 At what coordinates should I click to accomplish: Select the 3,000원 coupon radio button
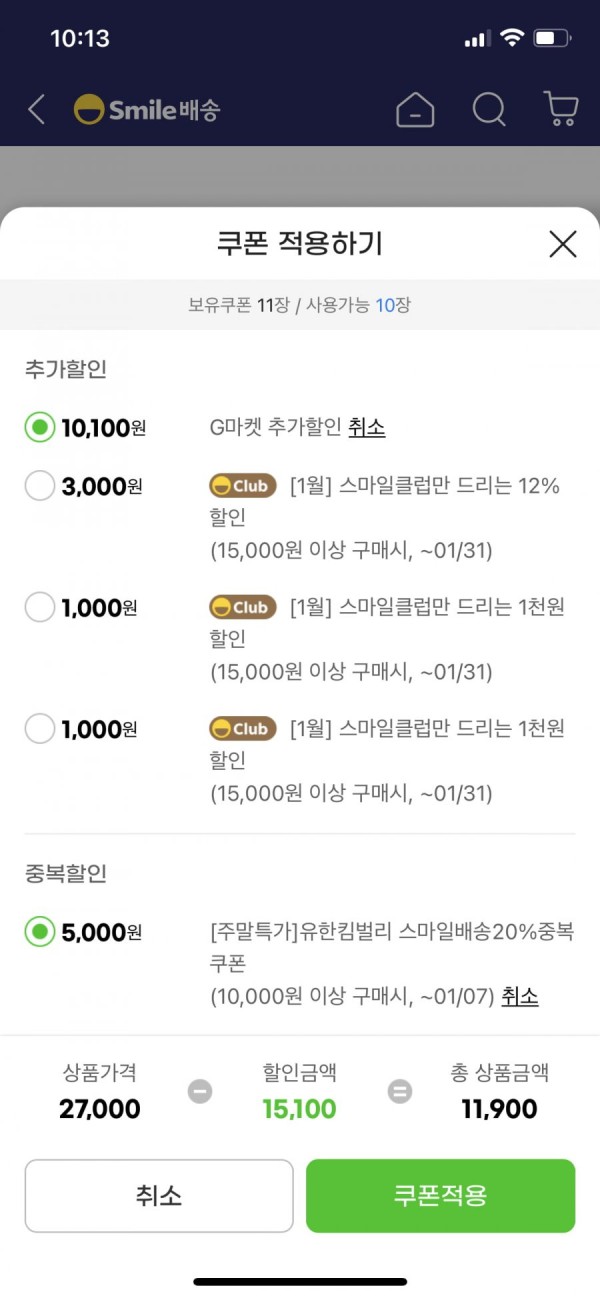pyautogui.click(x=40, y=486)
